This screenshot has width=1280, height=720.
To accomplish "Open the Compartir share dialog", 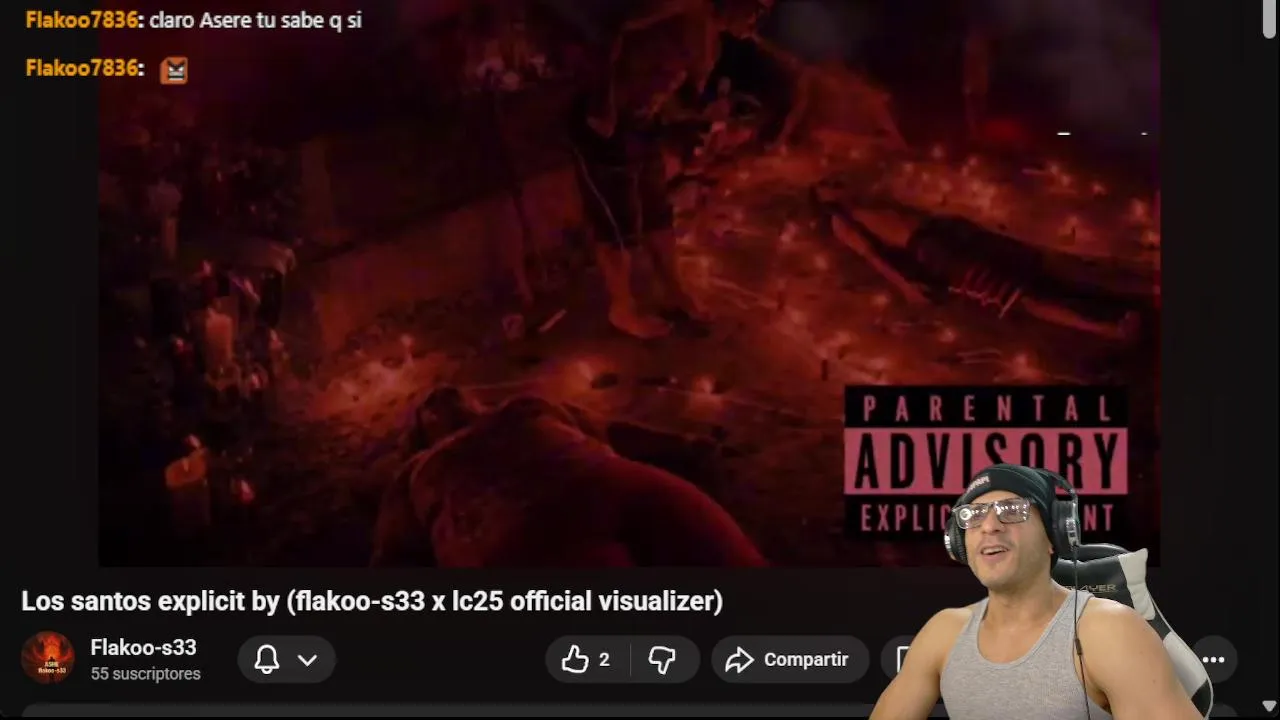I will pyautogui.click(x=790, y=659).
